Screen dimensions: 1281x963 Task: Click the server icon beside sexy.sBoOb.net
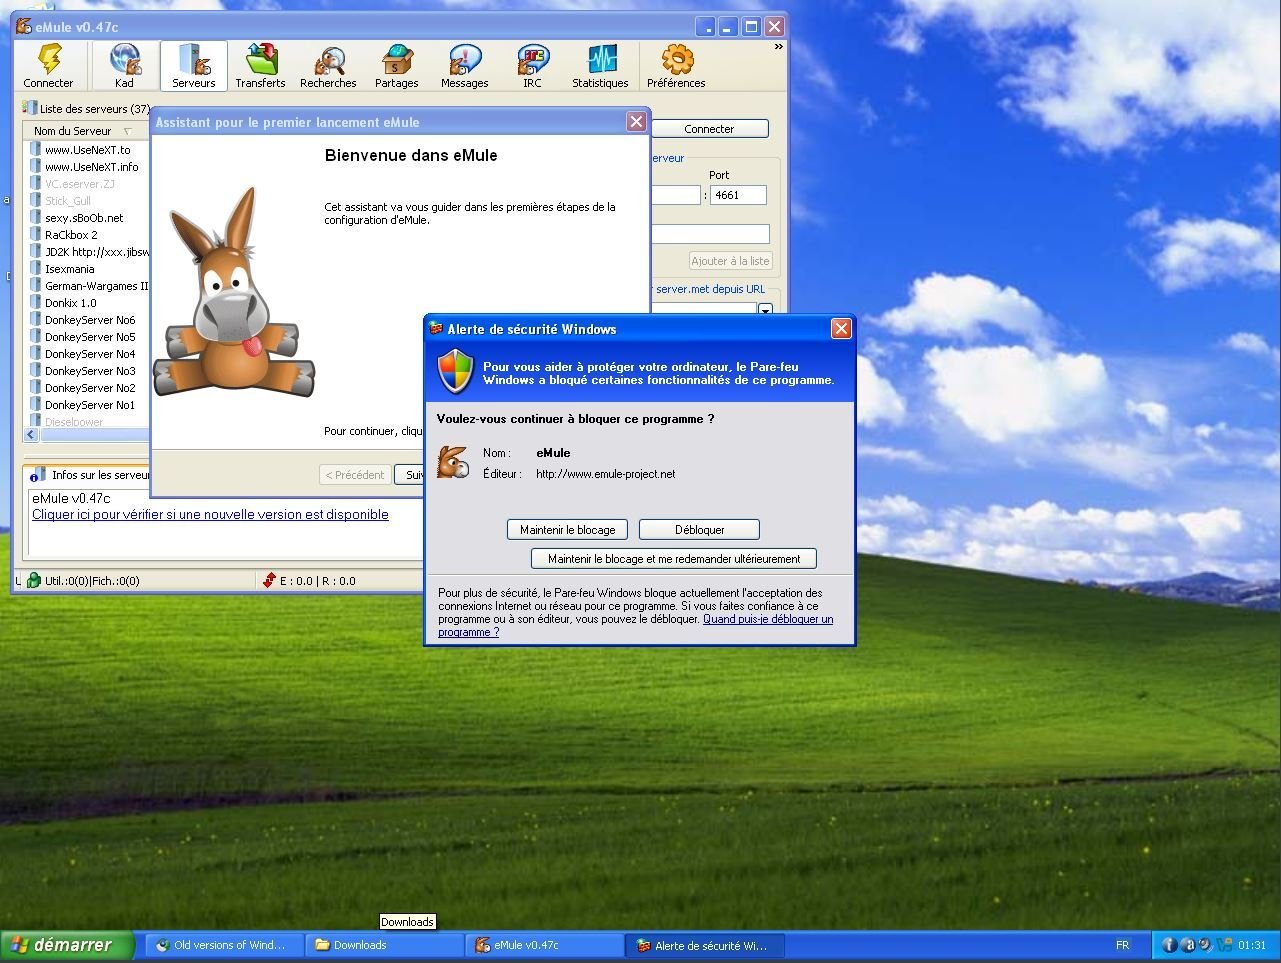(36, 218)
